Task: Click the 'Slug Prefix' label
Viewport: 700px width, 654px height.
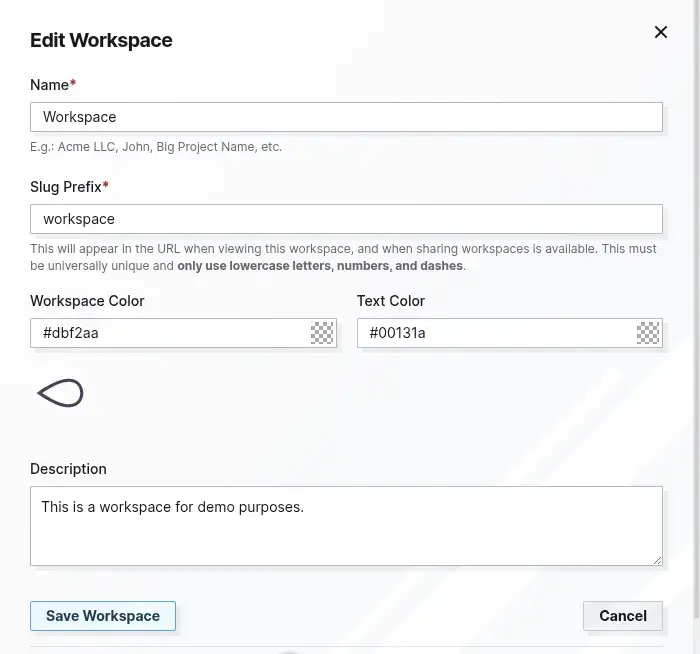Action: tap(69, 187)
